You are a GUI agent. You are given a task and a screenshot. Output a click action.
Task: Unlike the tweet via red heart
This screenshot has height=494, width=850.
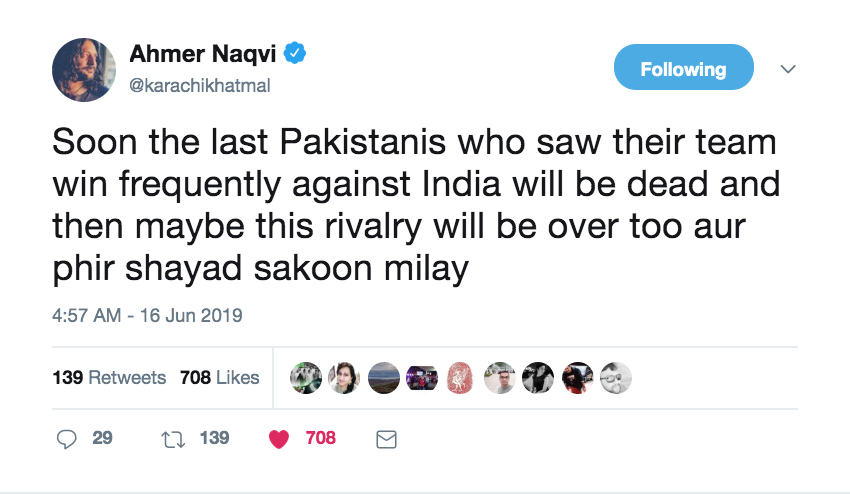click(279, 439)
